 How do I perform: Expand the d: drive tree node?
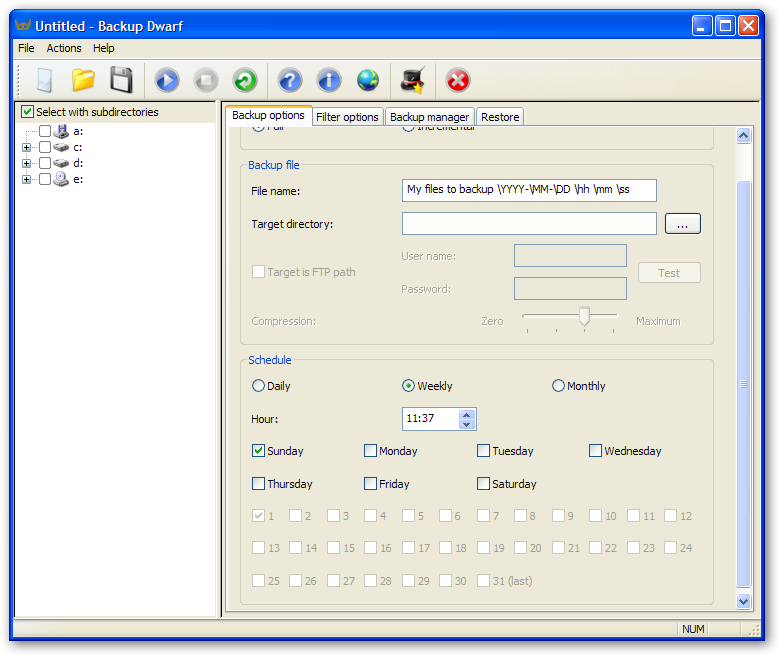27,164
